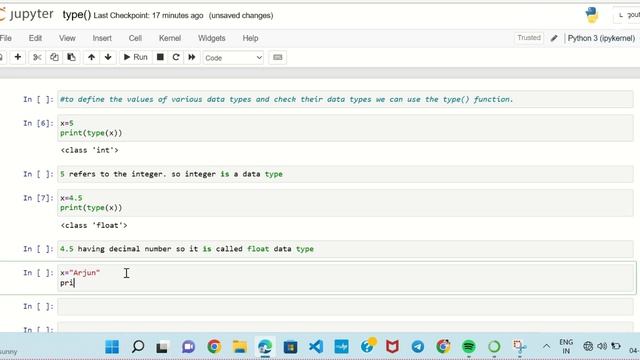Run the selected cell
Image resolution: width=640 pixels, height=360 pixels.
(136, 57)
